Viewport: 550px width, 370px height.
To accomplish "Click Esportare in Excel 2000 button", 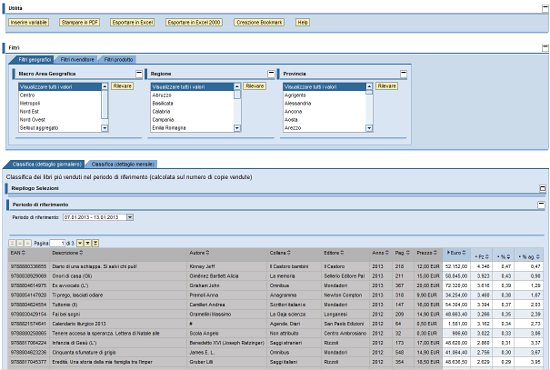I will (x=194, y=22).
